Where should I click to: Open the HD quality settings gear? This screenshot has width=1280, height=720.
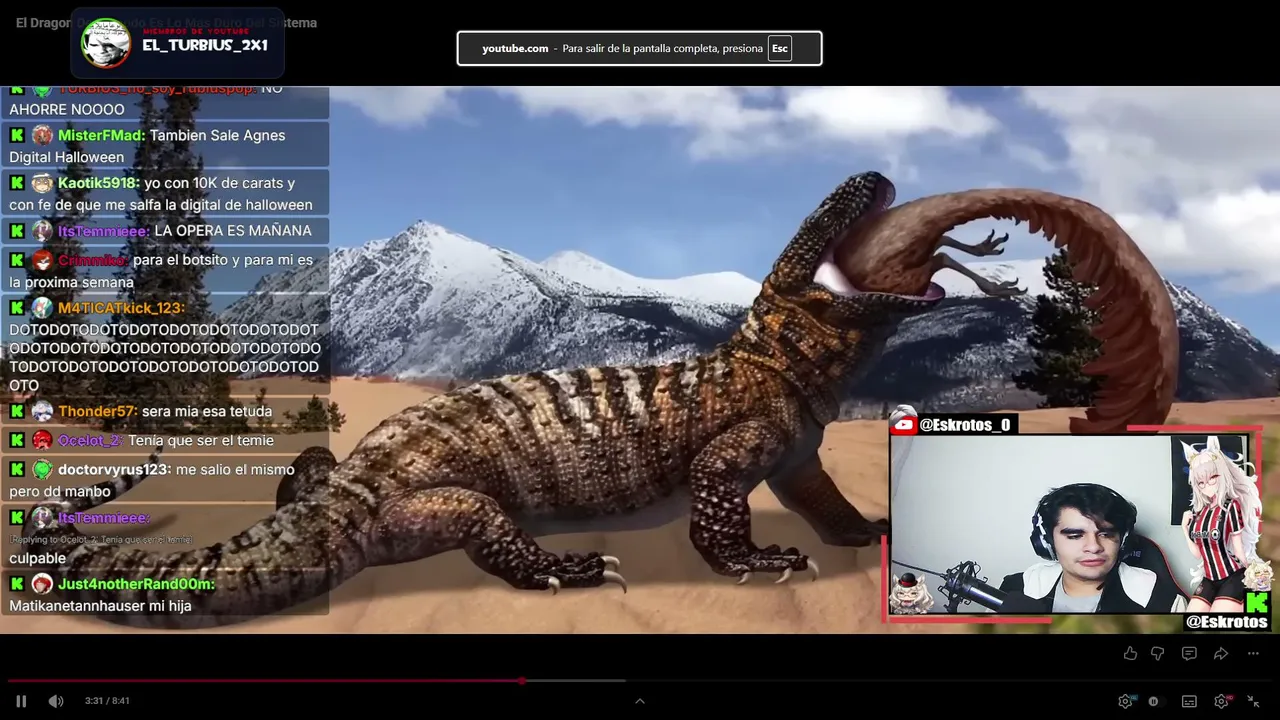(x=1222, y=701)
